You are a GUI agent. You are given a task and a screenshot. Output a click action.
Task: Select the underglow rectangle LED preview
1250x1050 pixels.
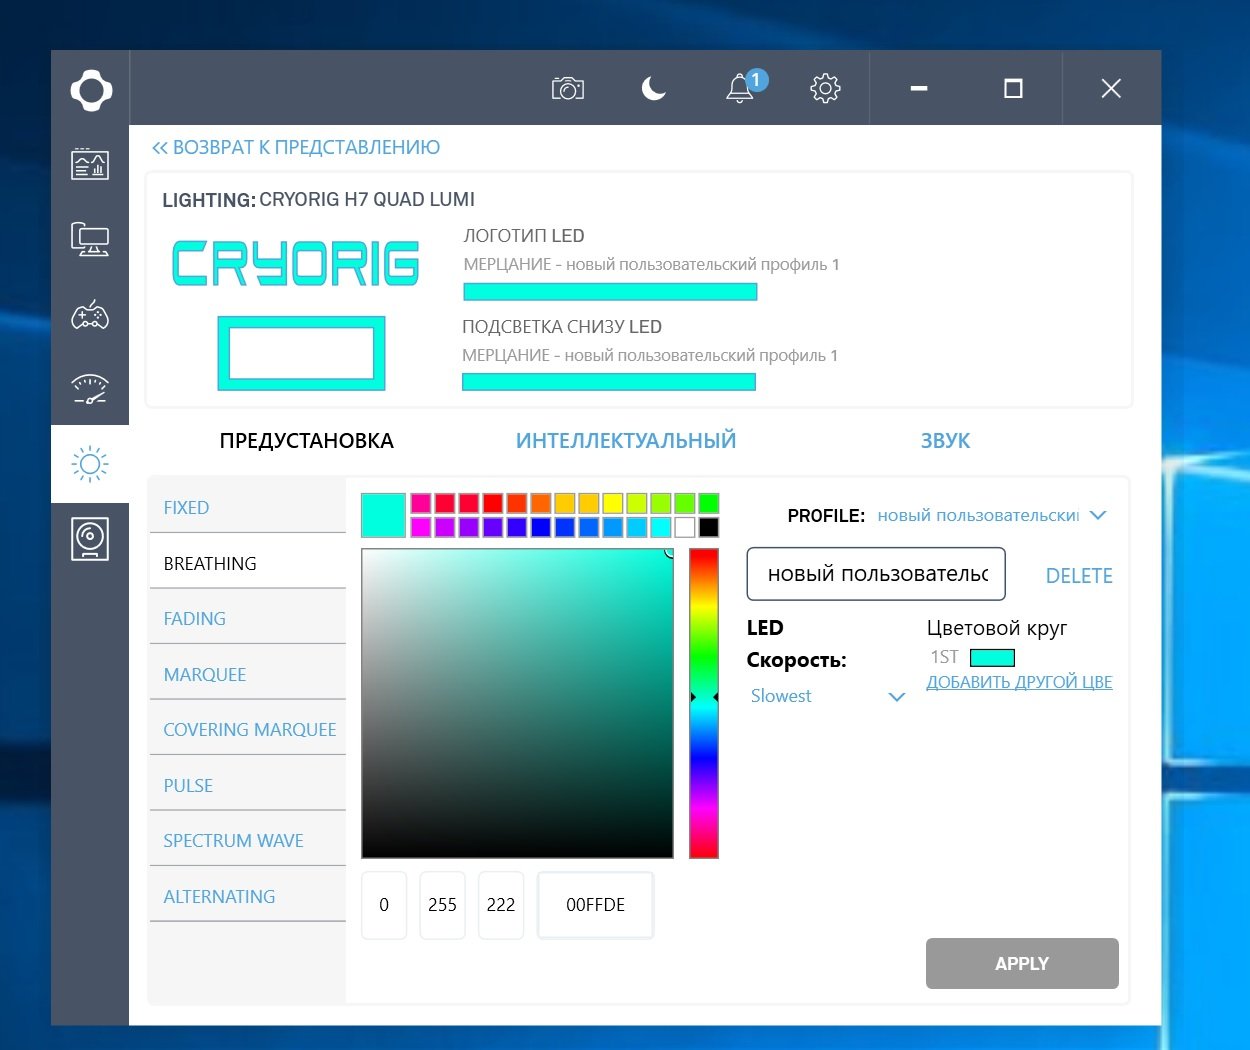[x=301, y=353]
